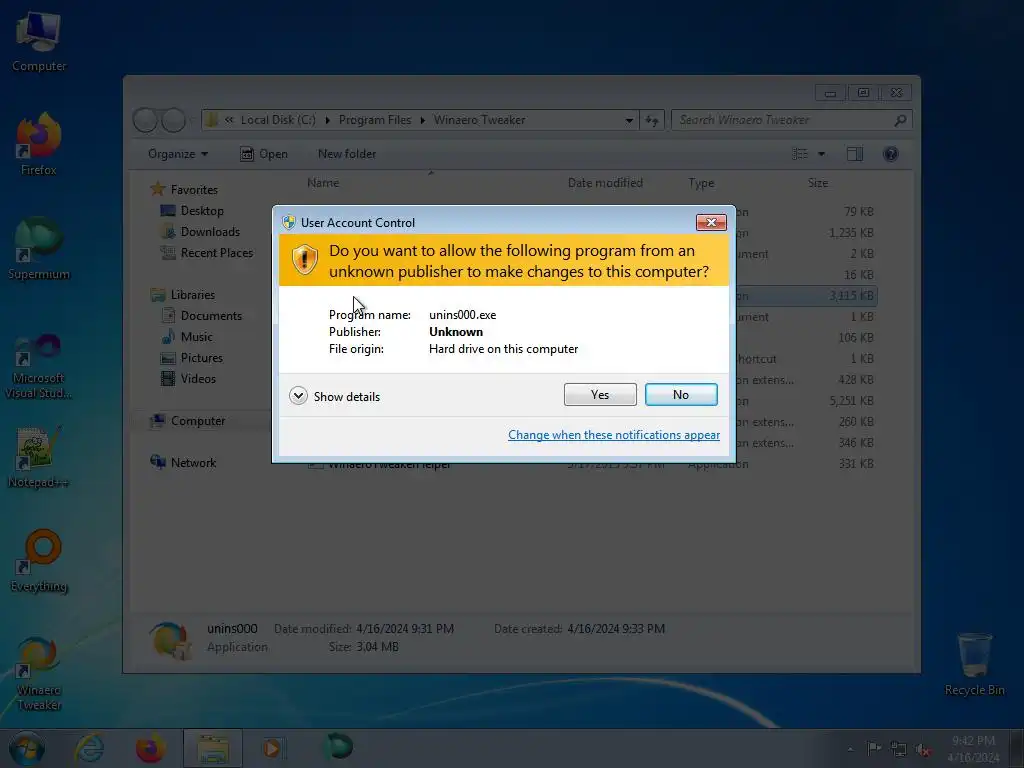Show hidden tray icons arrow

click(850, 749)
